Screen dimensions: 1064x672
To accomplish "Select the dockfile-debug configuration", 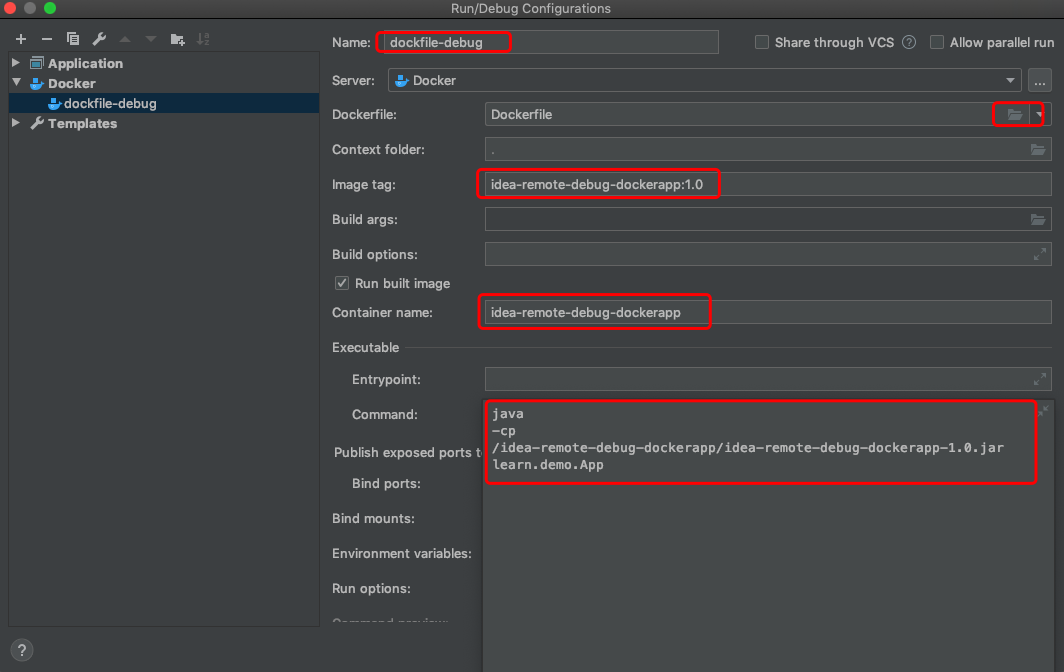I will tap(107, 103).
